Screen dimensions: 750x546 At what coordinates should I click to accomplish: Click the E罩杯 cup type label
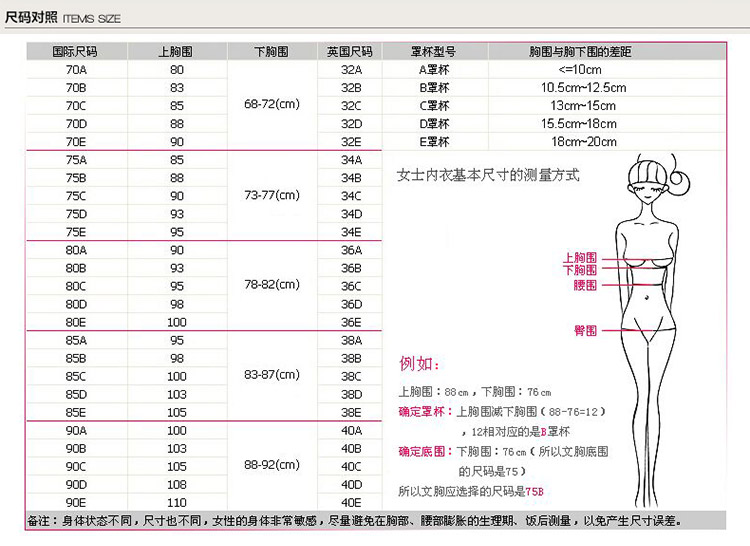tap(434, 141)
